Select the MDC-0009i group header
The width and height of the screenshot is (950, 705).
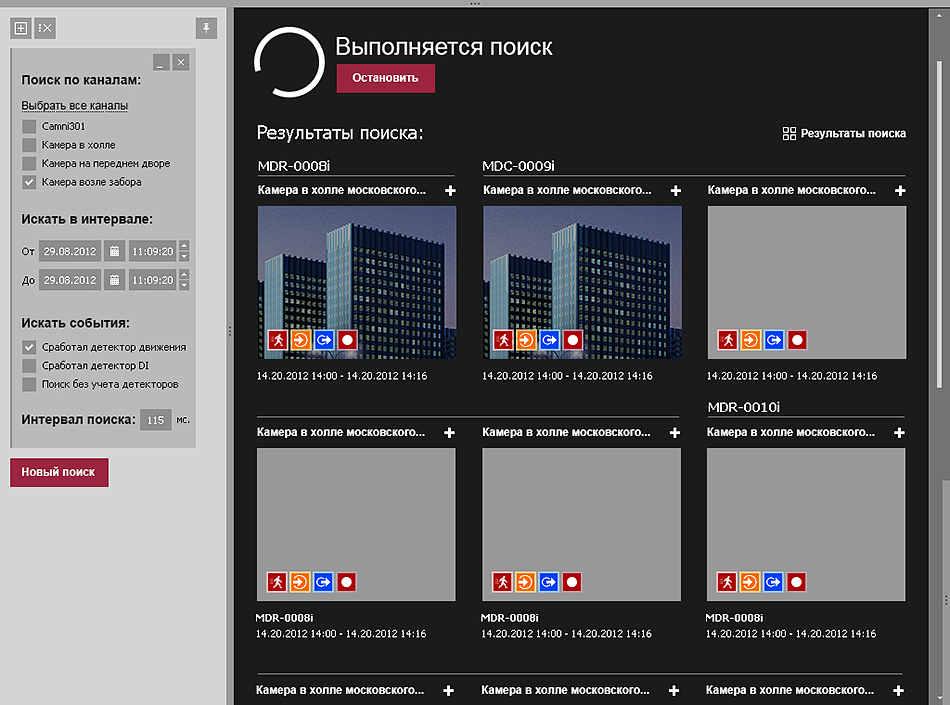pyautogui.click(x=519, y=166)
